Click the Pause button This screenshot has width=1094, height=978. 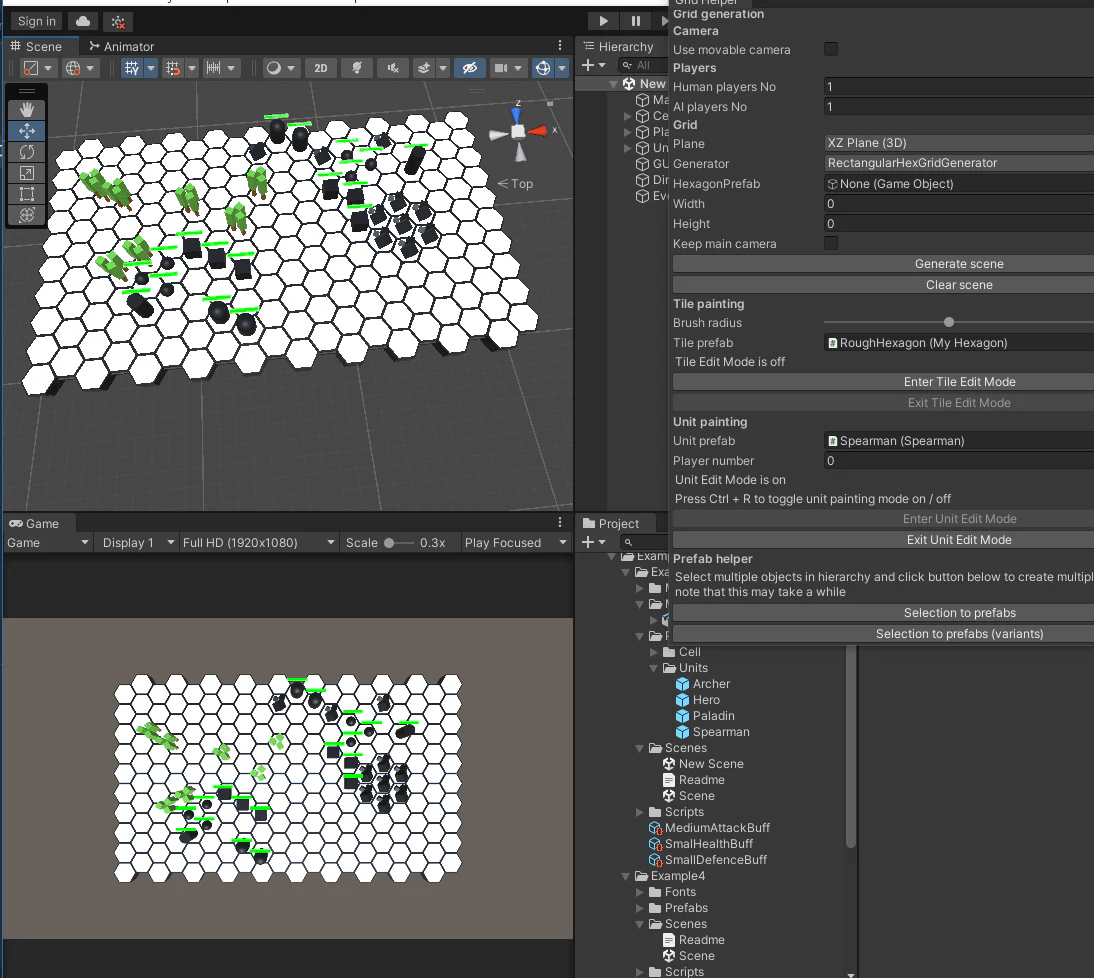pos(635,22)
